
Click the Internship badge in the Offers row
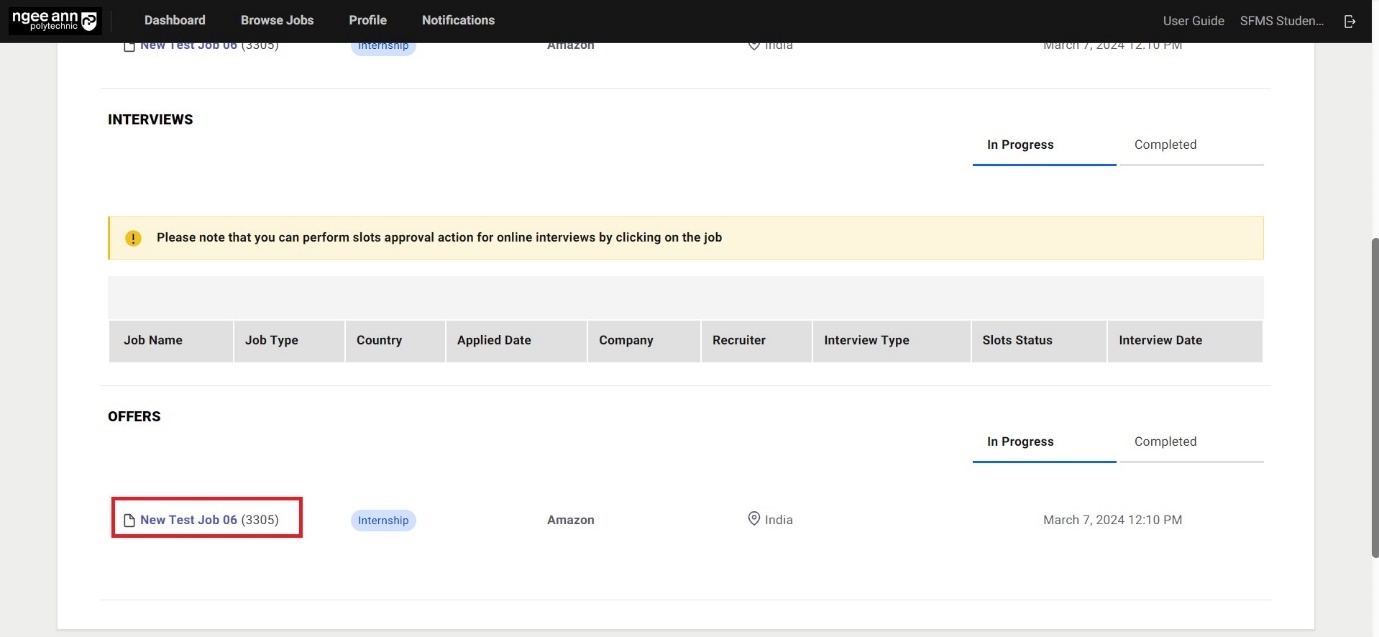click(x=383, y=521)
